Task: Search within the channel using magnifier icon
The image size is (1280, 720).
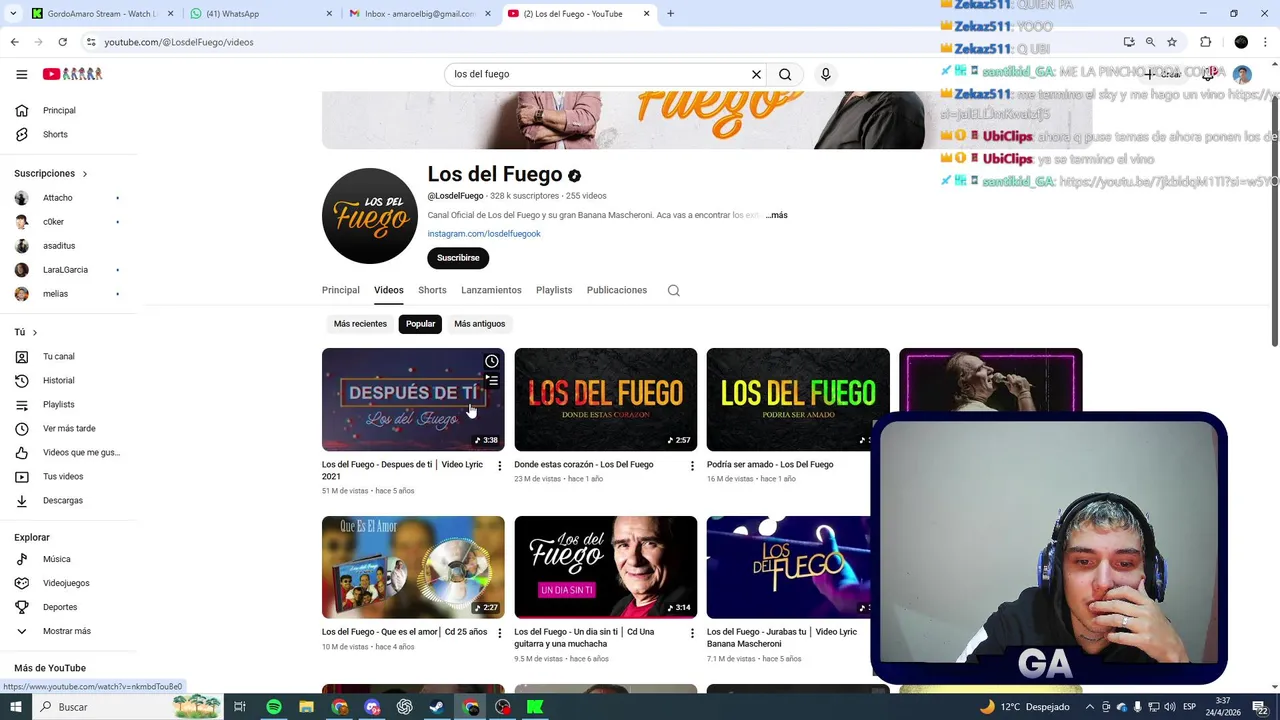Action: pyautogui.click(x=673, y=290)
